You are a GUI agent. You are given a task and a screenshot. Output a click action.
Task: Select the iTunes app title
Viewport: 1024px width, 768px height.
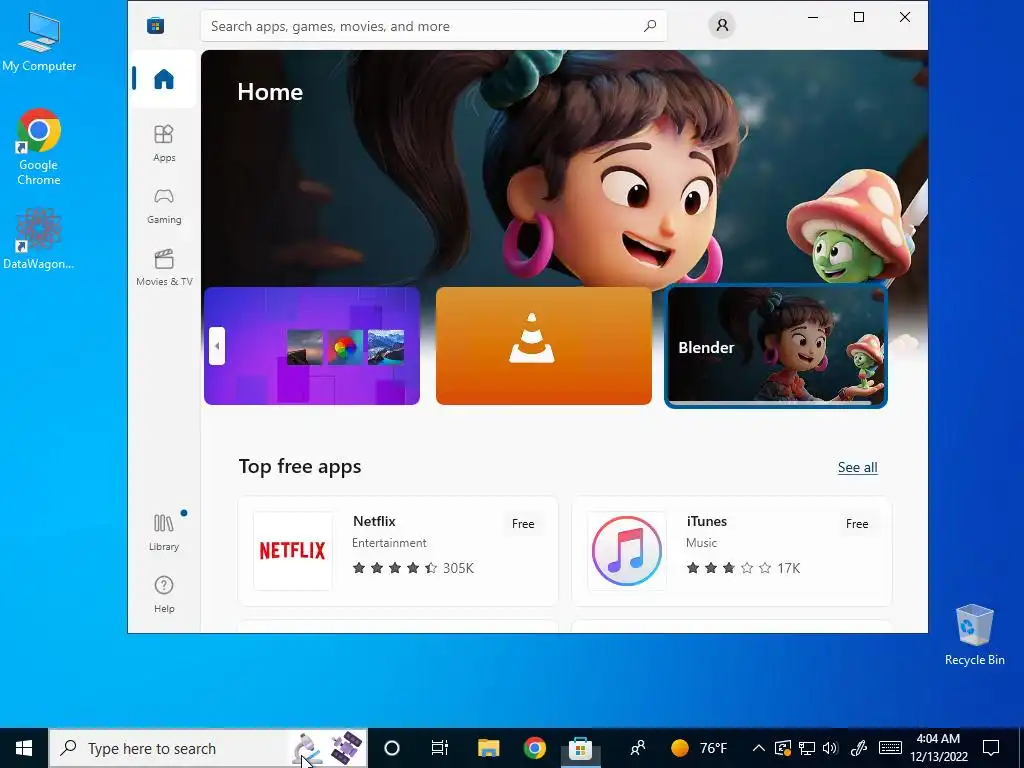[x=707, y=521]
